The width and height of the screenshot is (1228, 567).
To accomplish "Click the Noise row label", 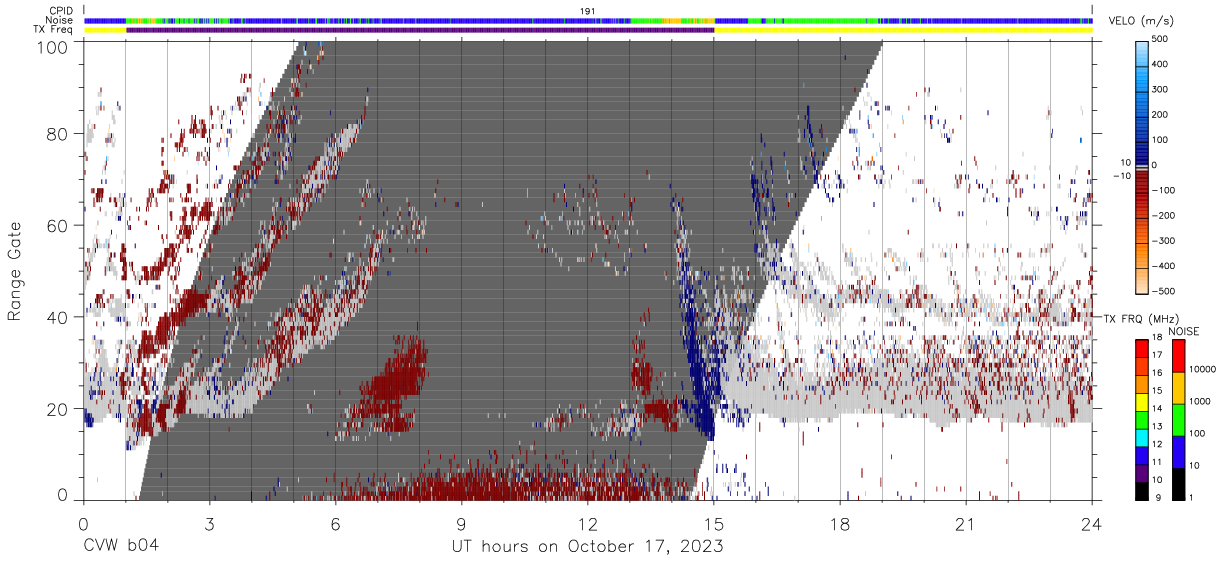I will click(60, 20).
